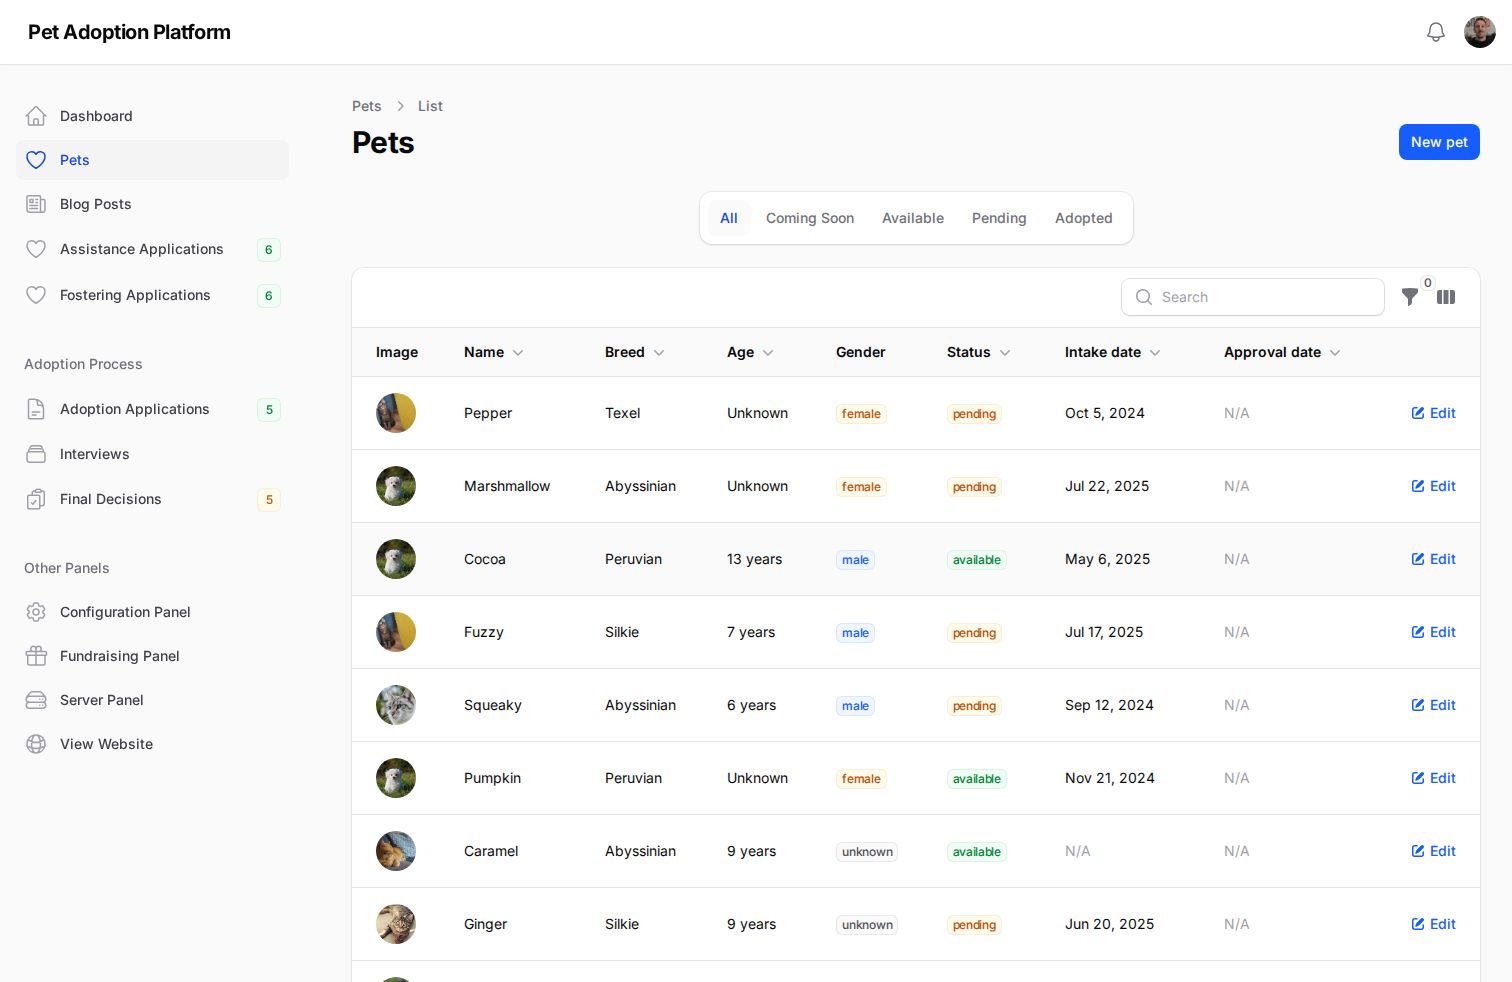Click the Fostering Applications heart icon
The height and width of the screenshot is (982, 1512).
[x=36, y=295]
